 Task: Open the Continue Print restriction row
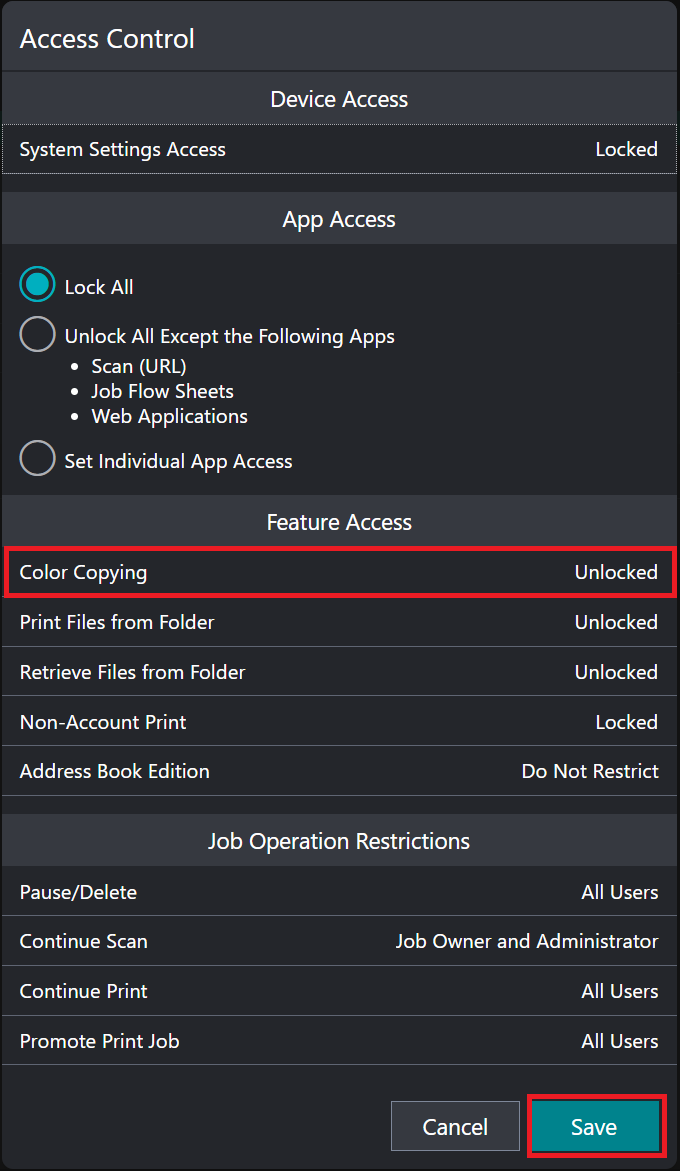(339, 991)
